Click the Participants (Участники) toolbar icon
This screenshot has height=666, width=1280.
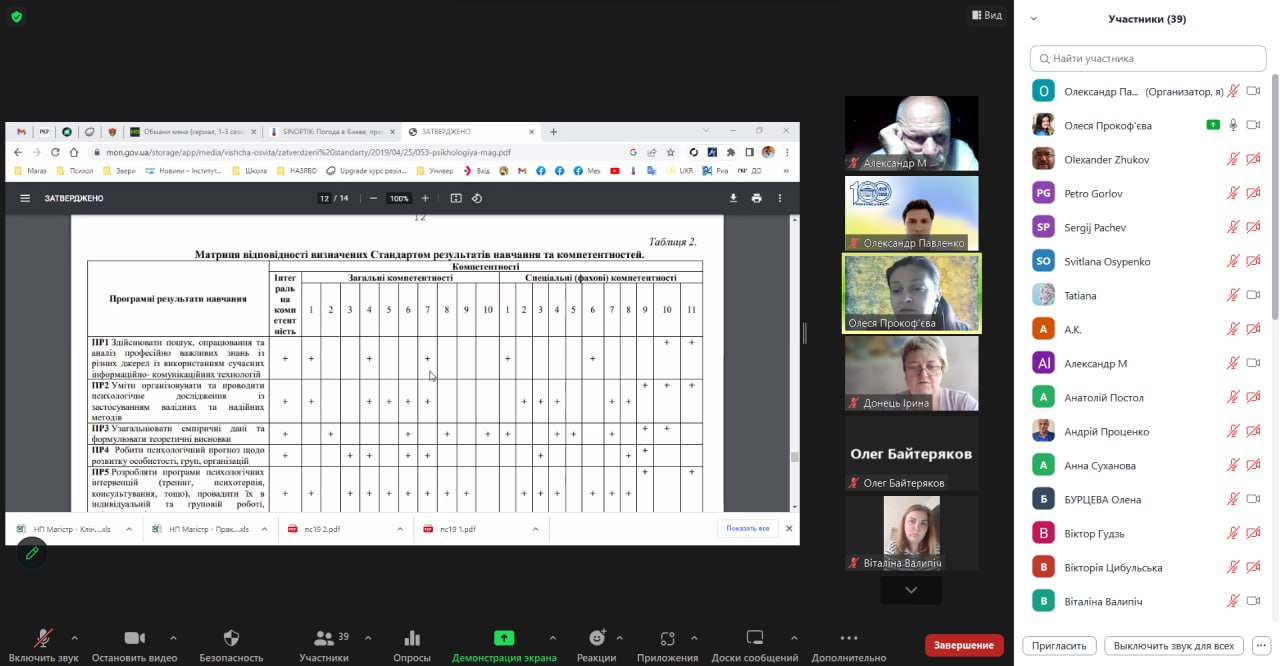click(x=323, y=638)
